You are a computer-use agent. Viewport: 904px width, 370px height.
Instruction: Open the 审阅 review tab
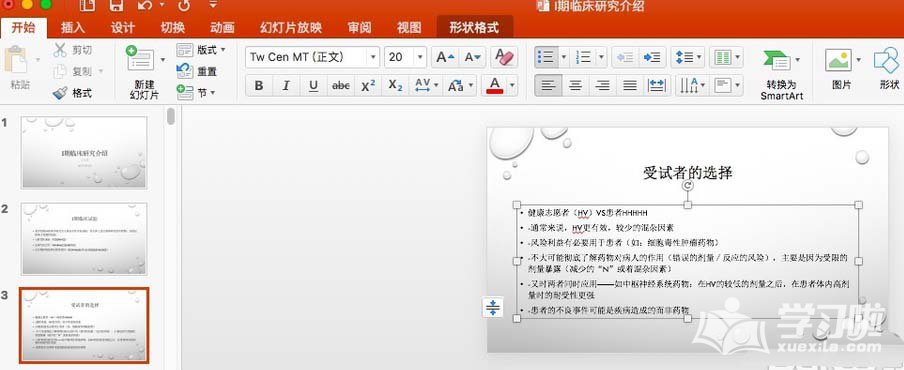pyautogui.click(x=359, y=28)
